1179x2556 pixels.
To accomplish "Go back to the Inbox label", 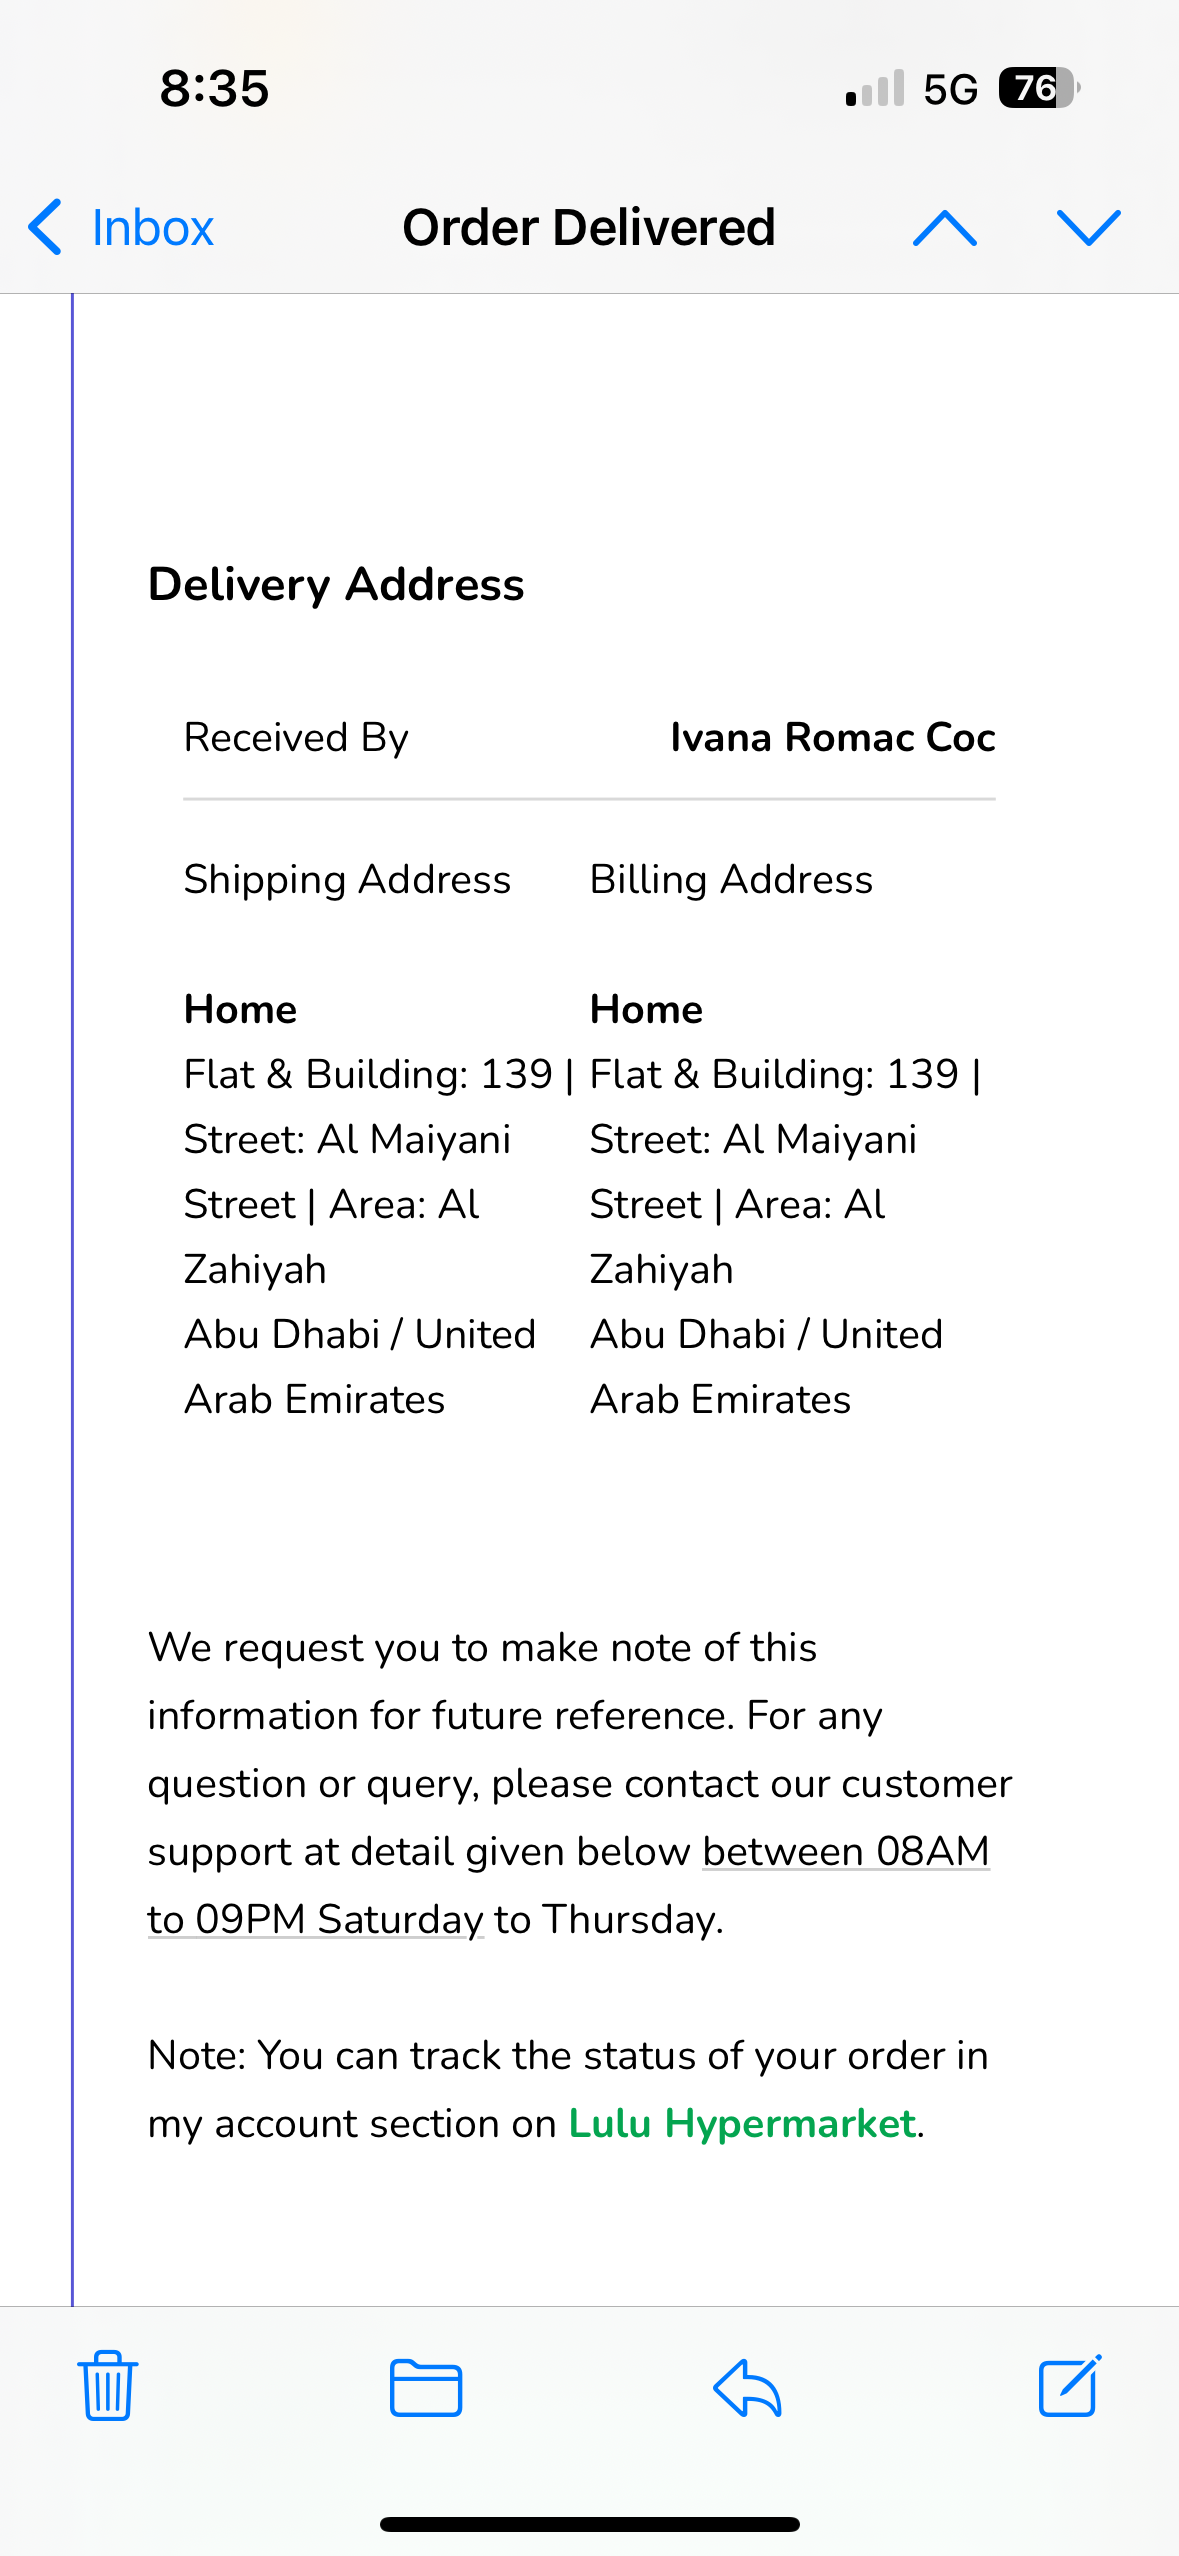I will click(152, 228).
